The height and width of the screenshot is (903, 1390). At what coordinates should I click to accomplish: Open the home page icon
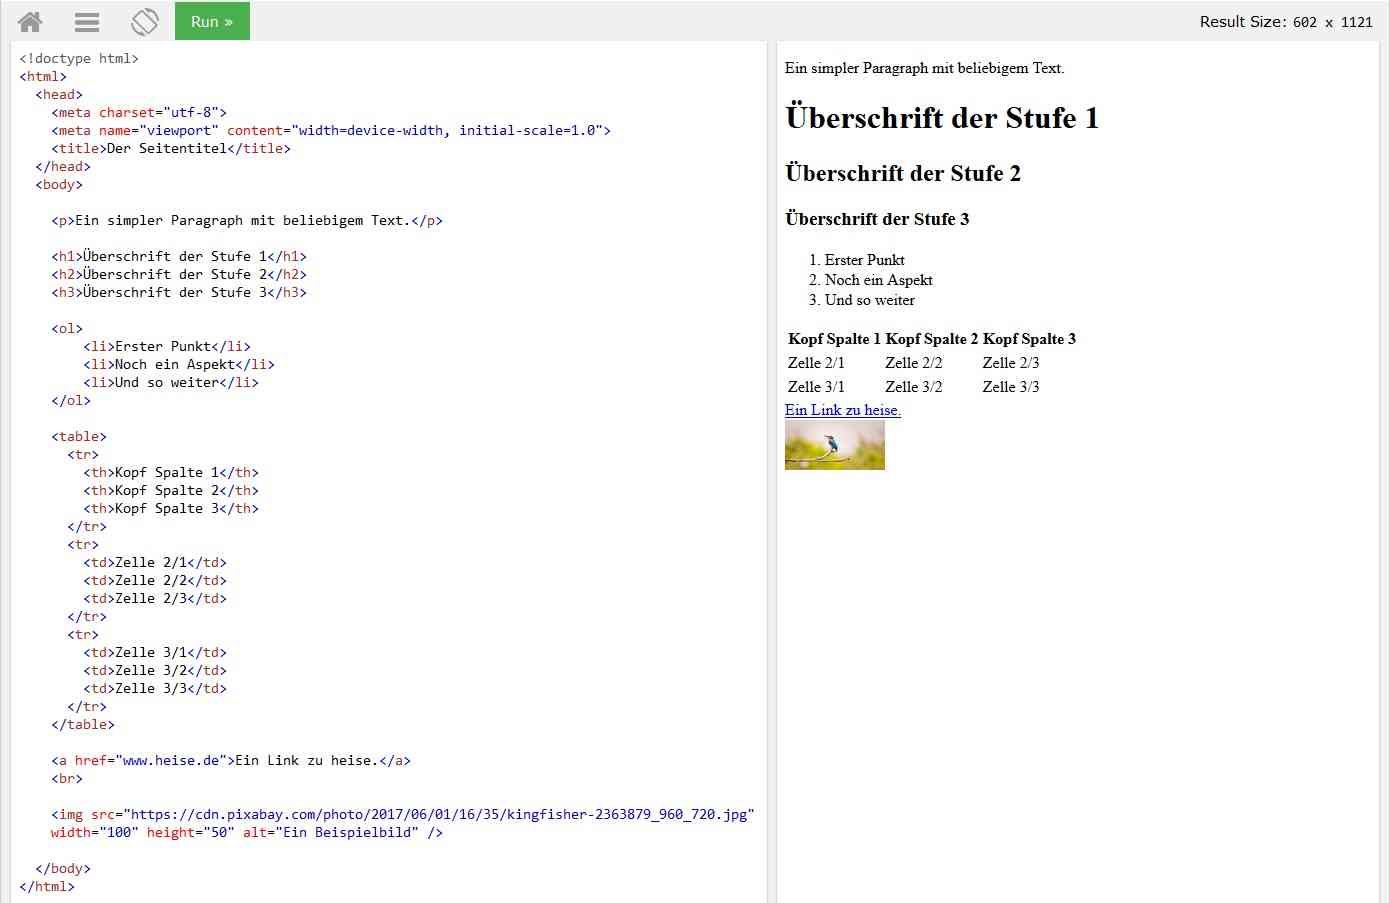click(x=28, y=21)
